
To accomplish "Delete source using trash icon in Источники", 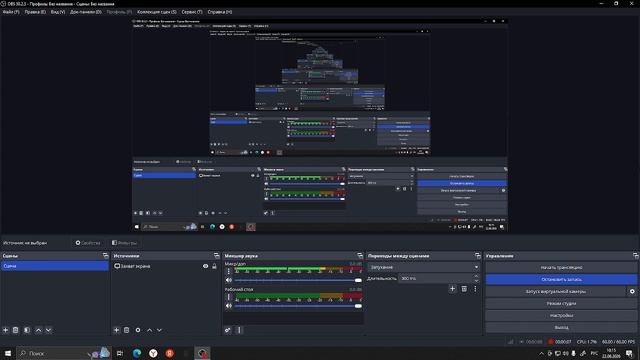I will tap(127, 330).
